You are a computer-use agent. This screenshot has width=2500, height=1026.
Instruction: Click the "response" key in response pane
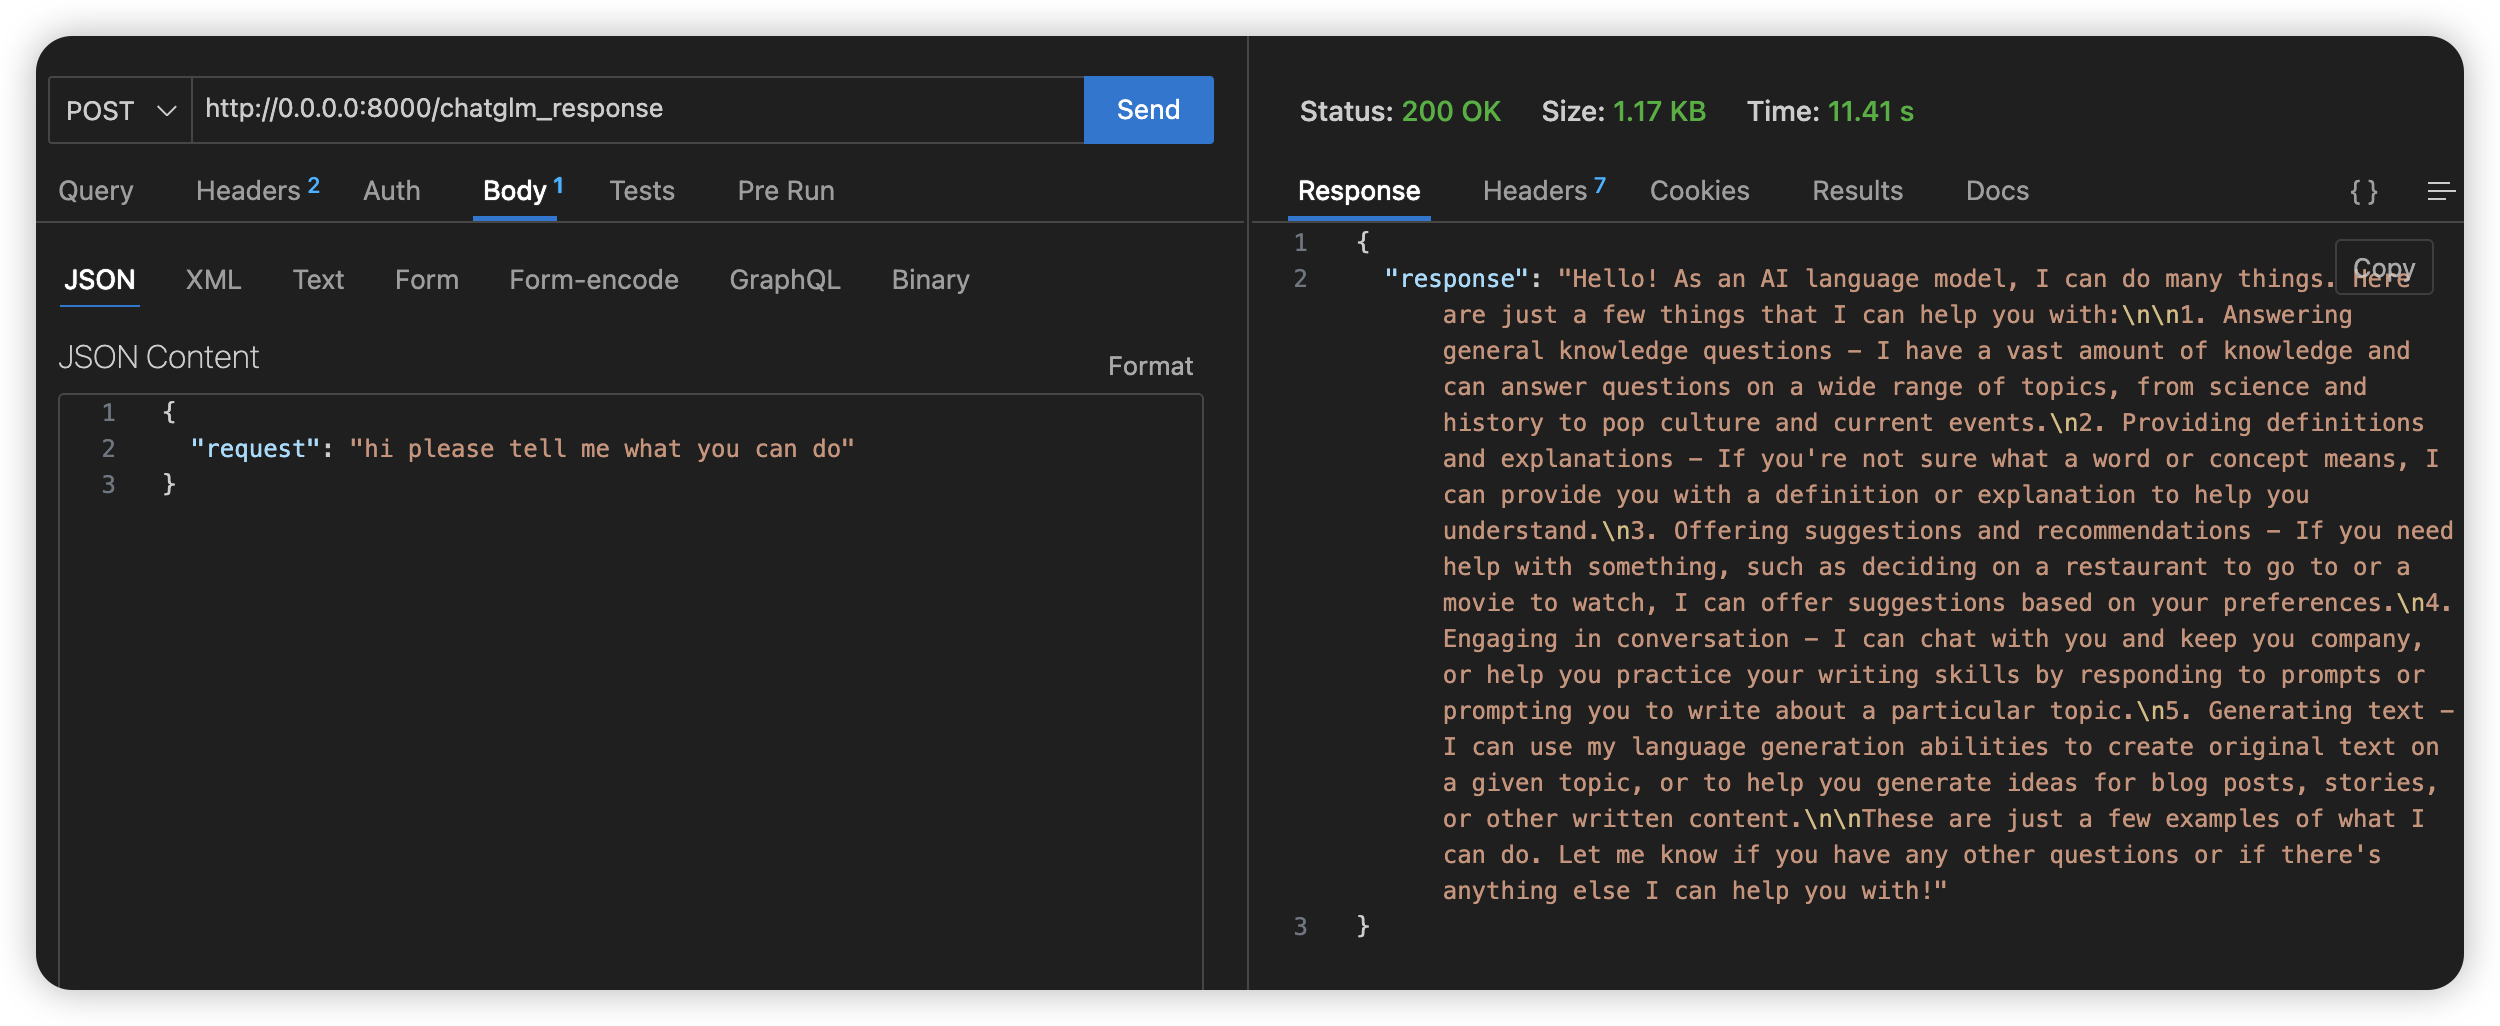coord(1457,279)
